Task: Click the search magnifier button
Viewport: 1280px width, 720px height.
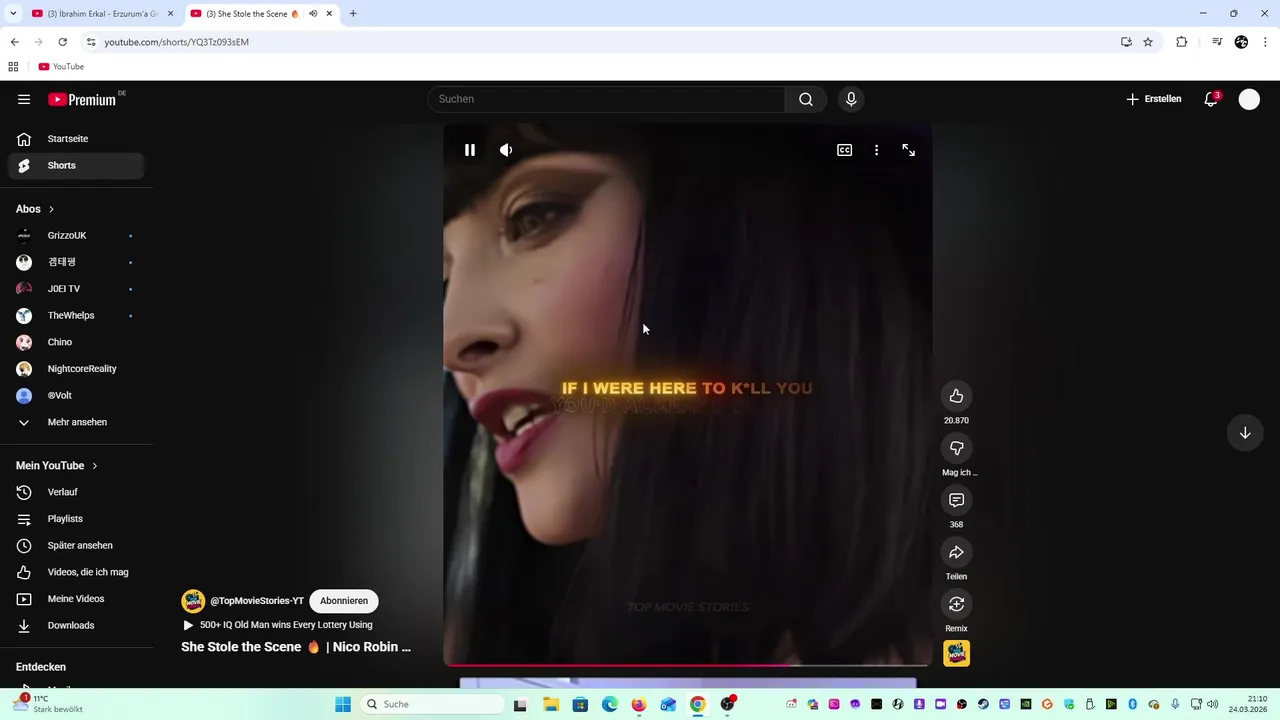Action: click(806, 99)
